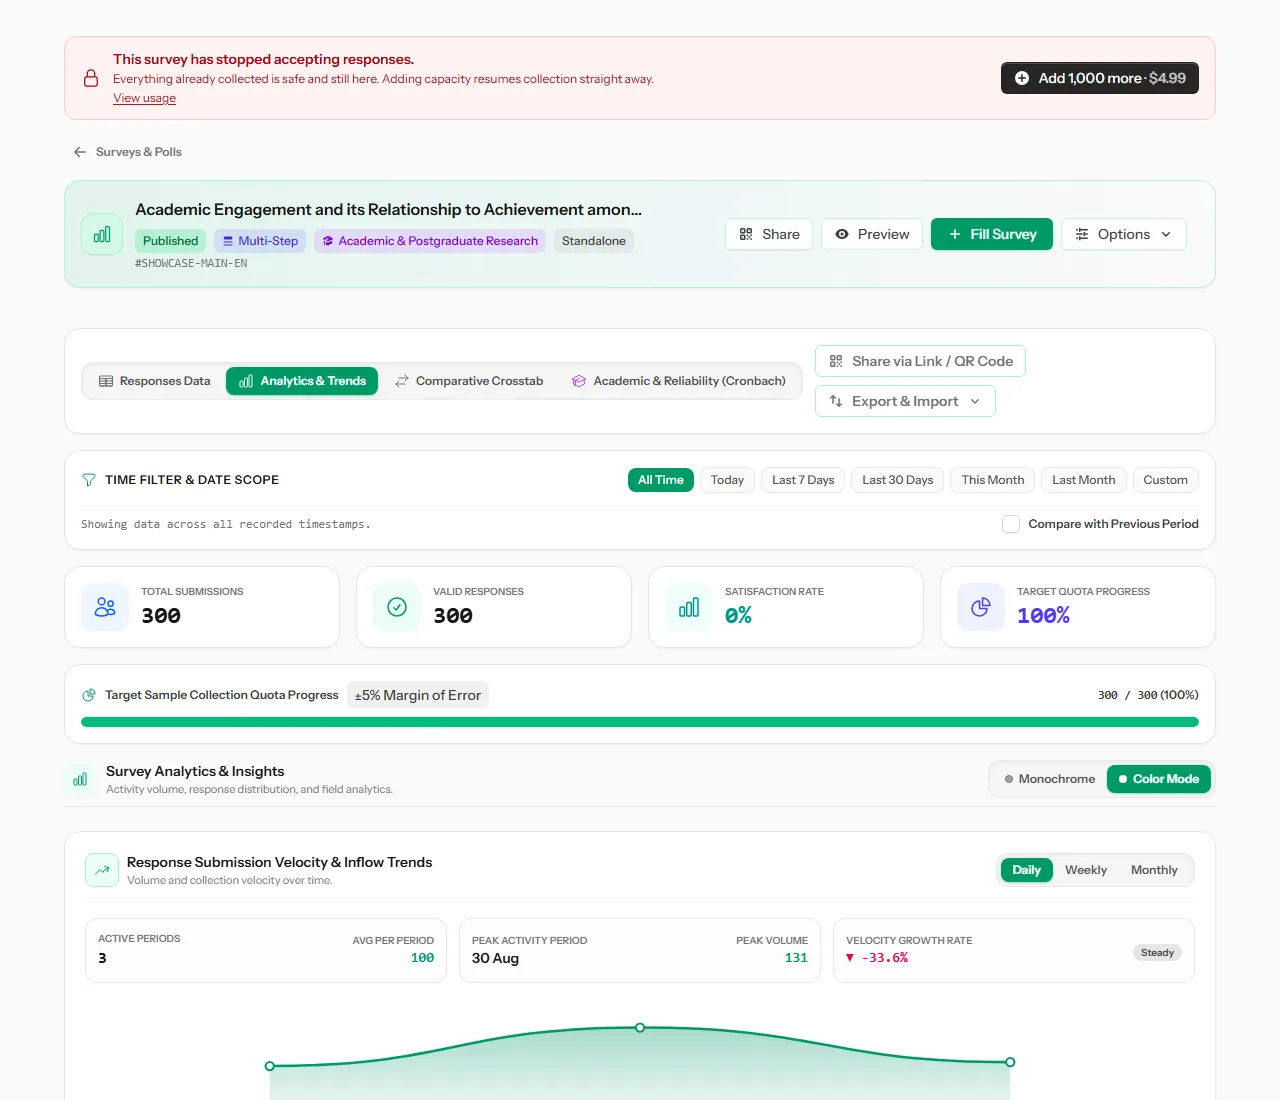Viewport: 1280px width, 1100px height.
Task: Click the Survey Analytics & Insights icon
Action: (x=80, y=779)
